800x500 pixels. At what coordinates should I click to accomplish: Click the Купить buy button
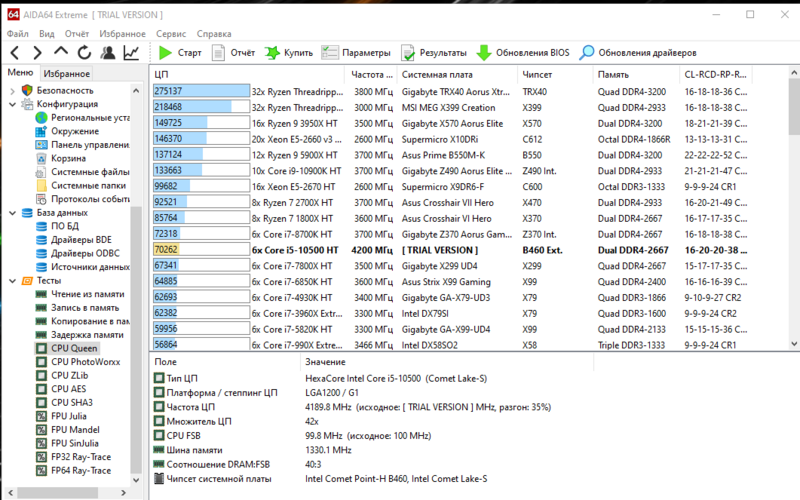(289, 52)
